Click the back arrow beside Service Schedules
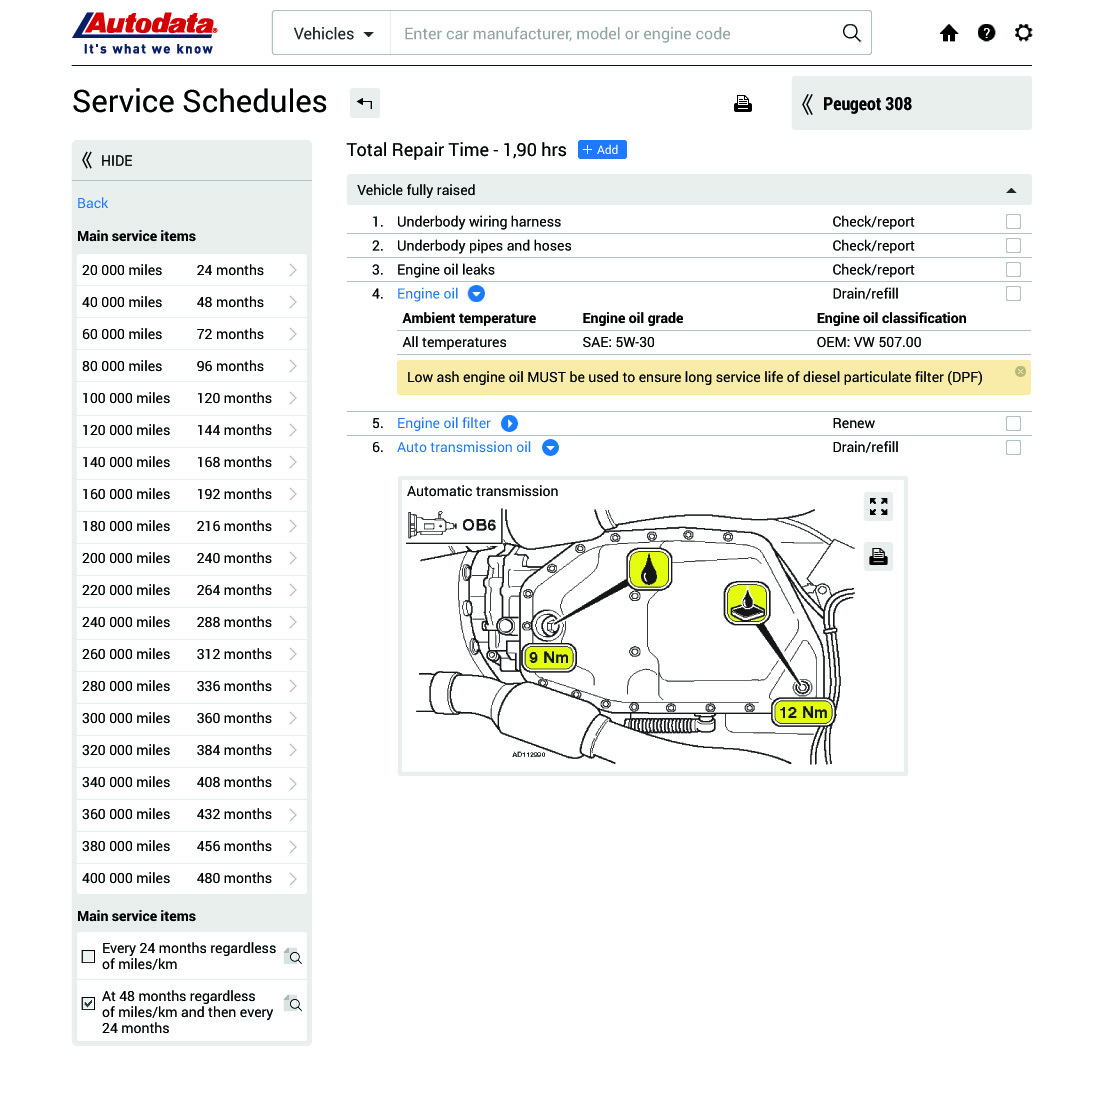1104x1108 pixels. click(365, 103)
